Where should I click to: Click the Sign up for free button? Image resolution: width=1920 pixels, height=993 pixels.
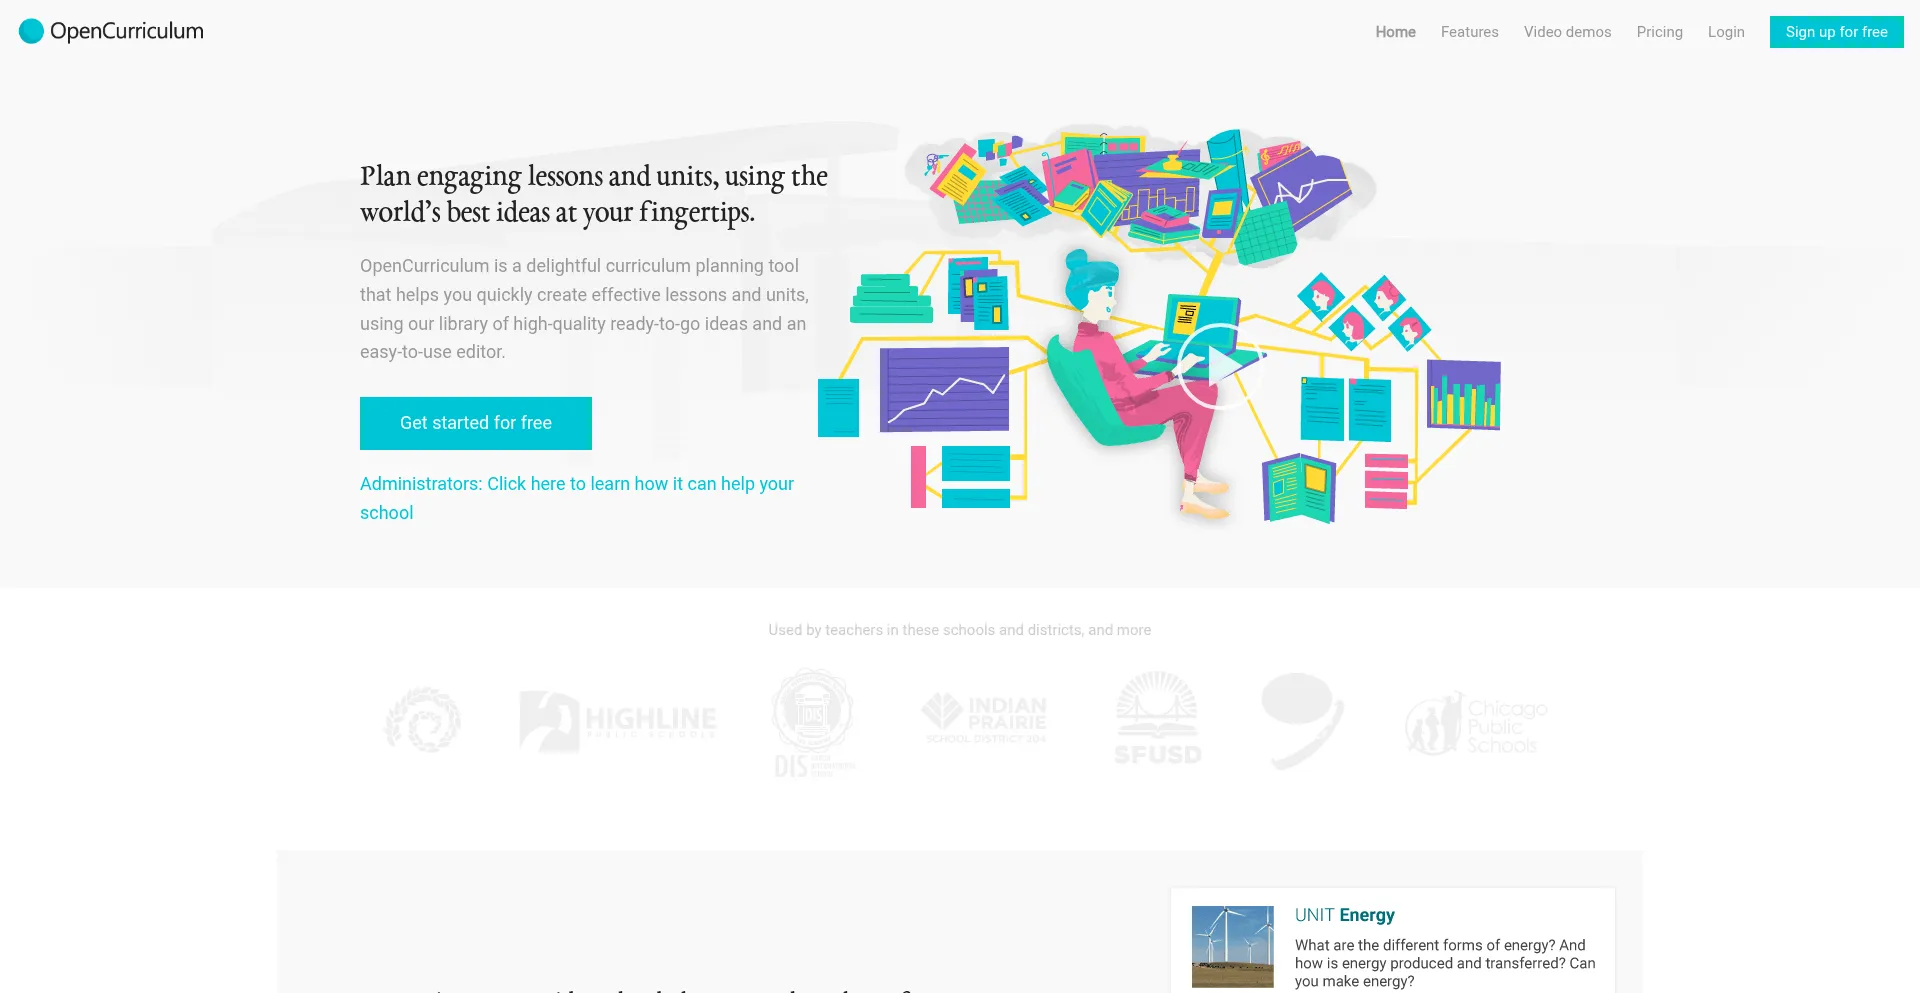(x=1836, y=31)
